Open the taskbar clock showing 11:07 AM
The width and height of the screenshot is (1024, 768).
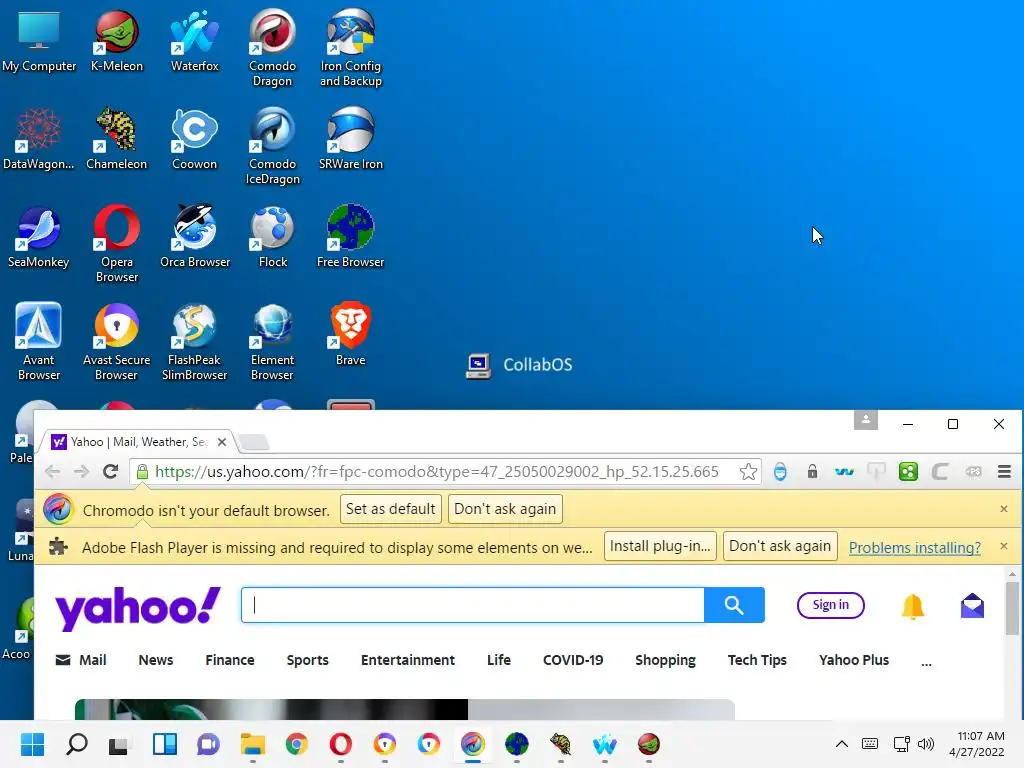(x=977, y=744)
